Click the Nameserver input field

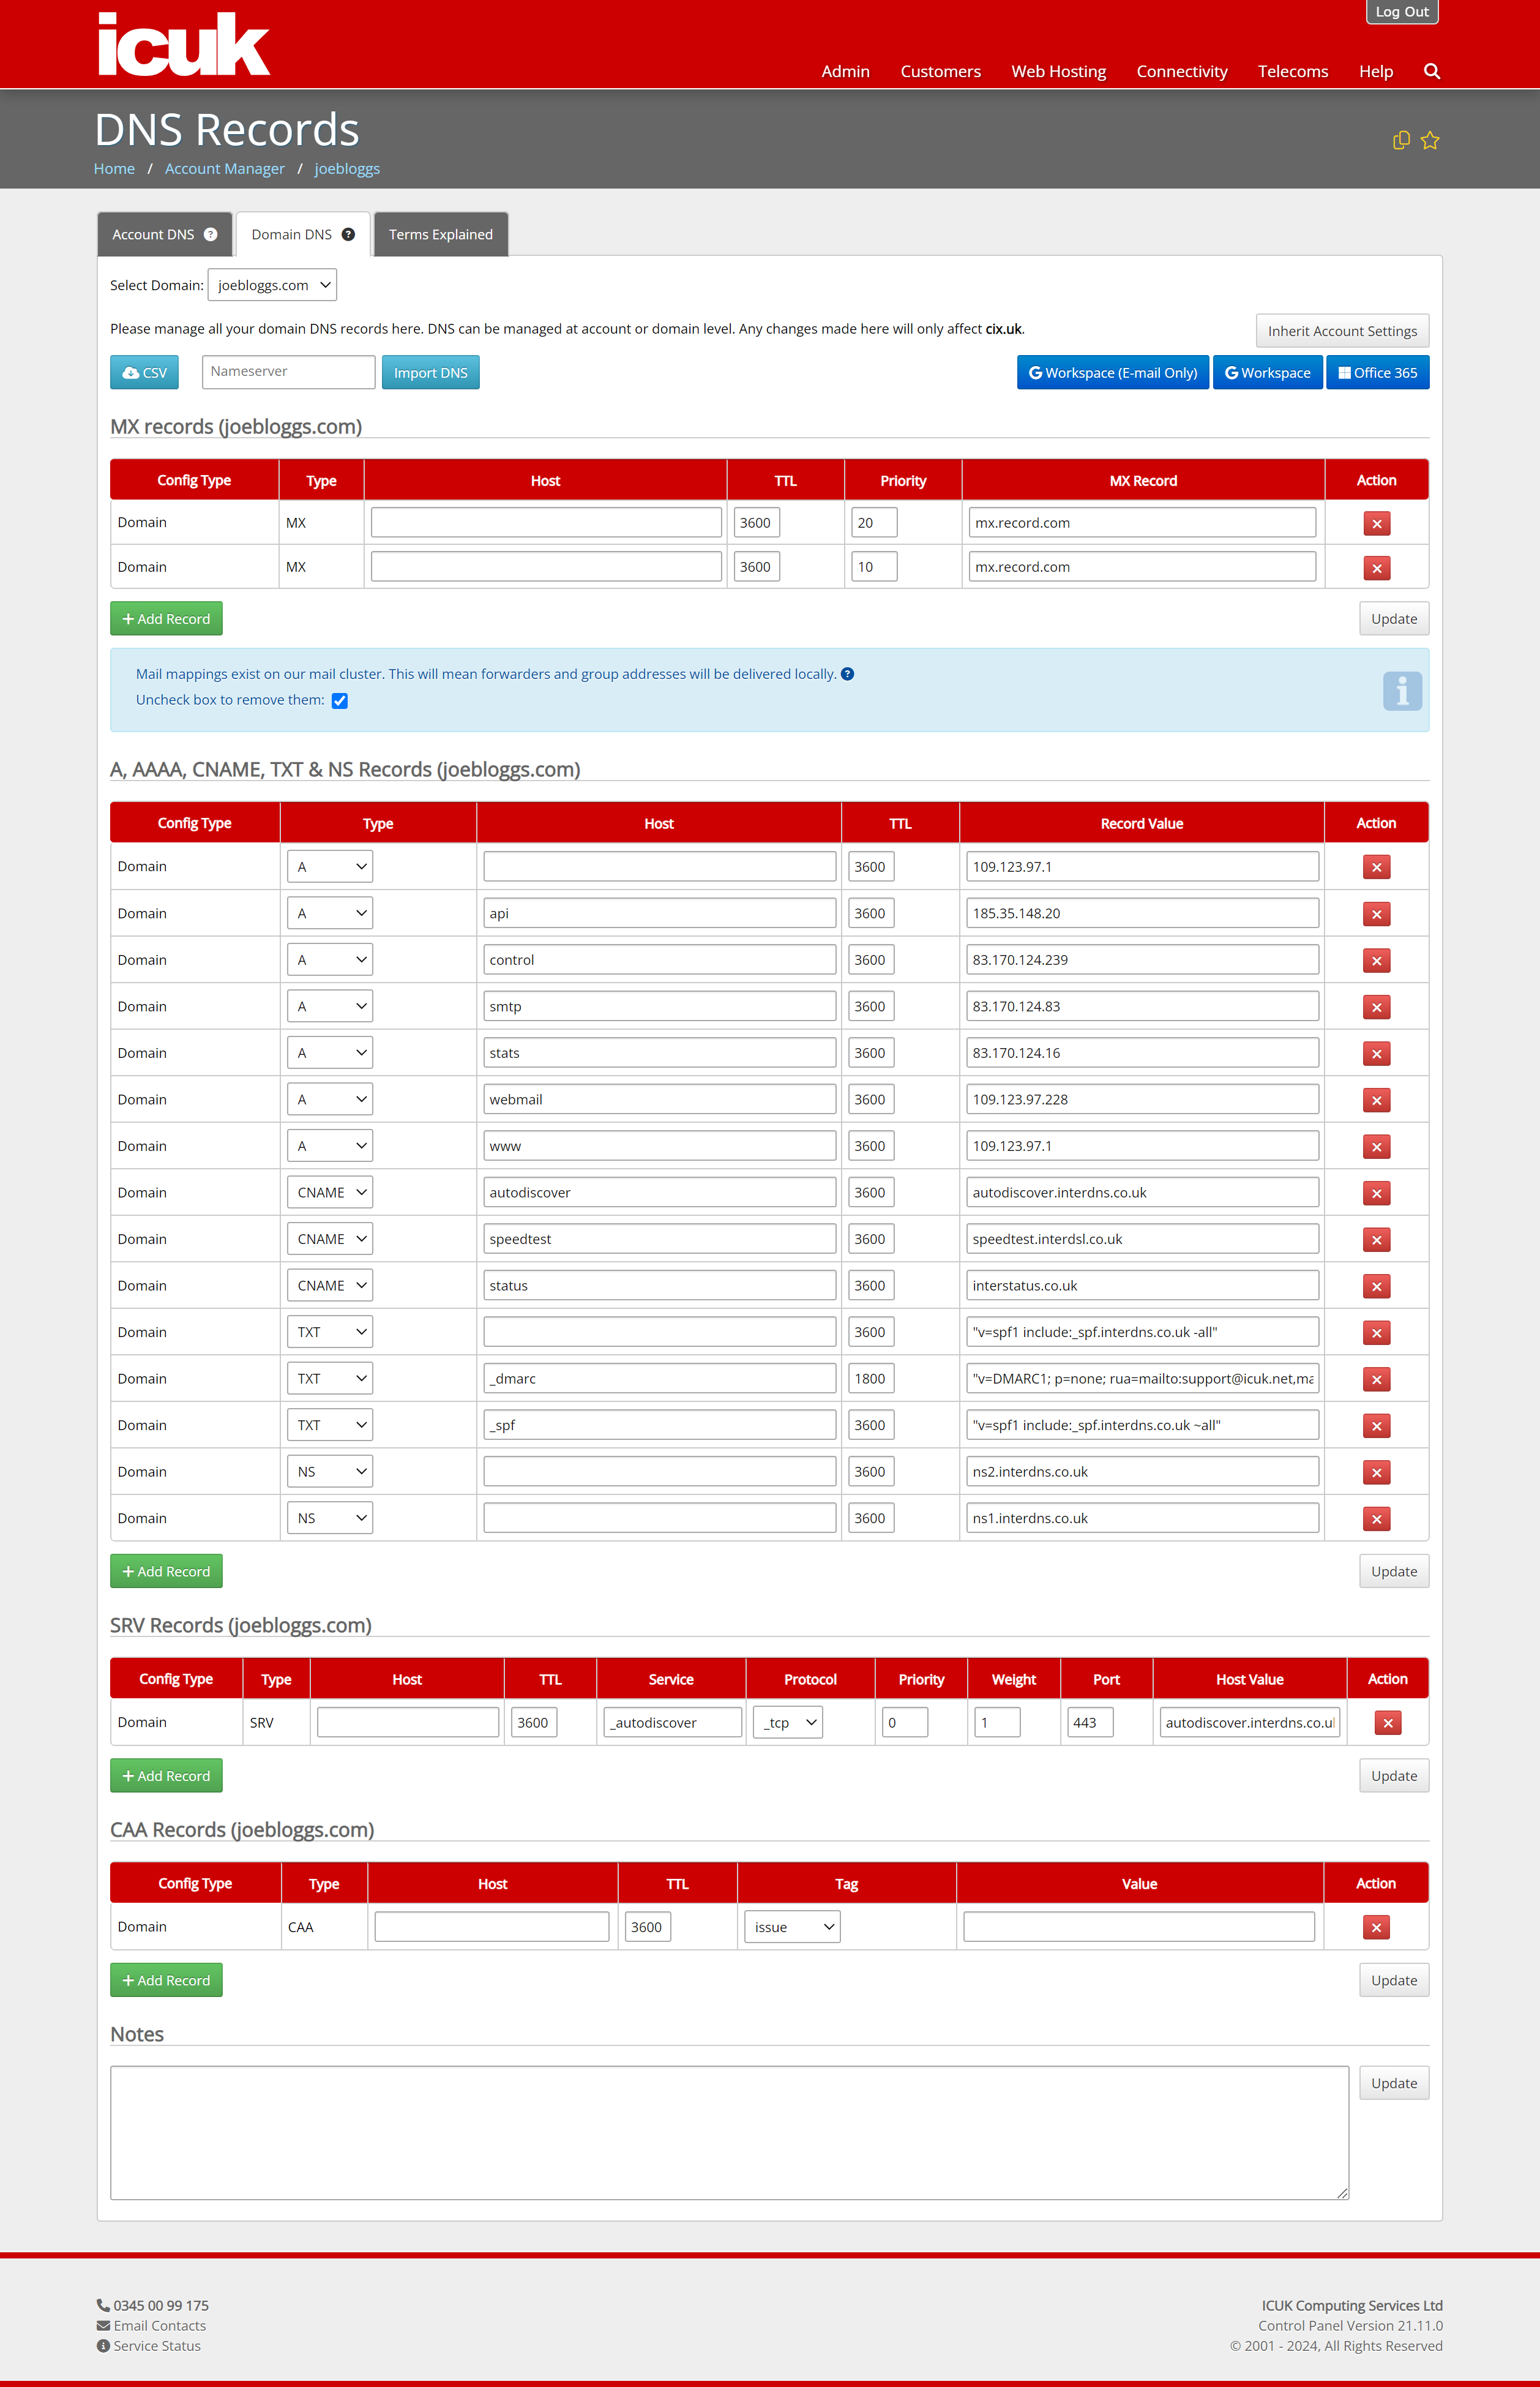point(288,372)
